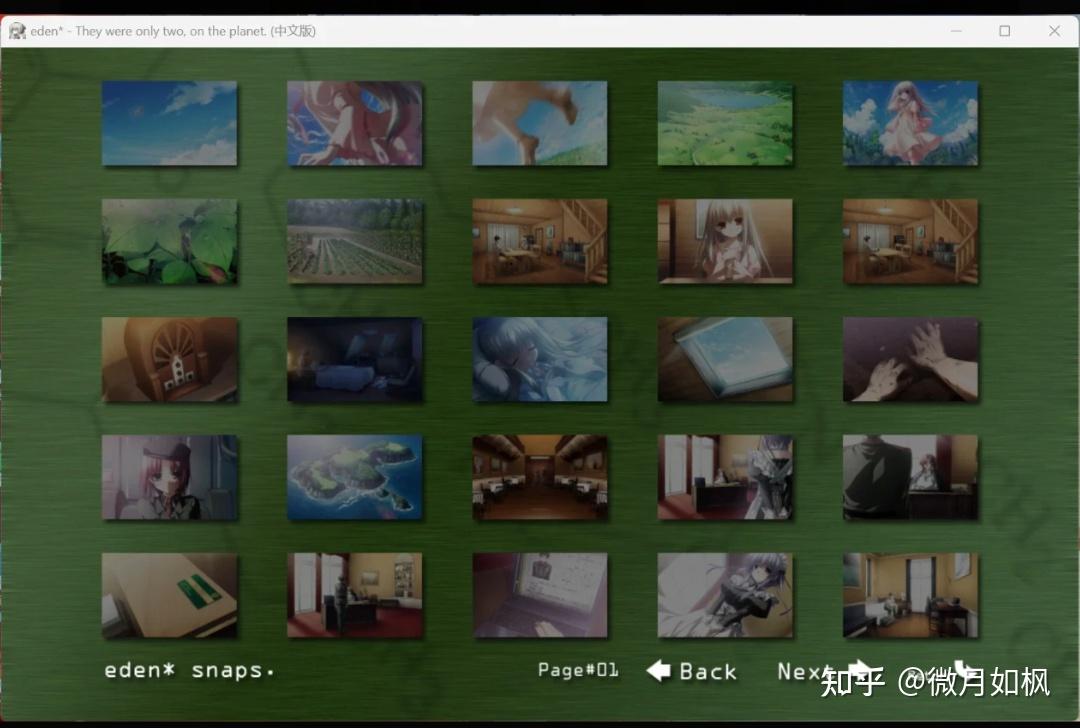This screenshot has height=728, width=1080.
Task: Go to previous page with the Back button
Action: tap(705, 671)
